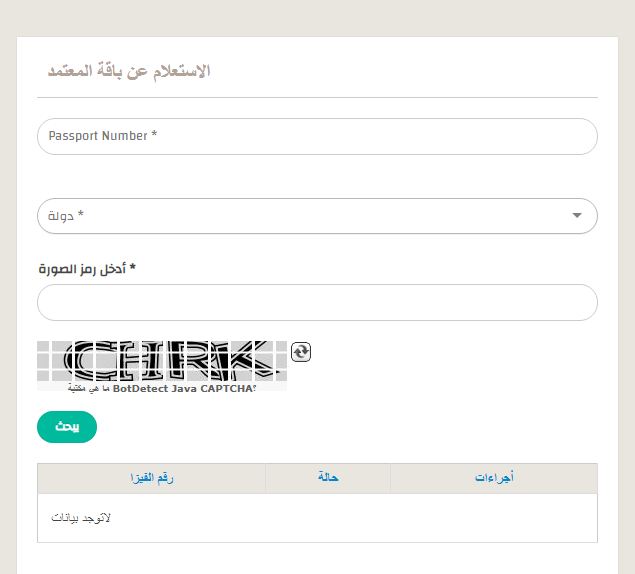Click the الاستعلام عن باقة المعتمد heading
The image size is (635, 574).
click(x=129, y=72)
